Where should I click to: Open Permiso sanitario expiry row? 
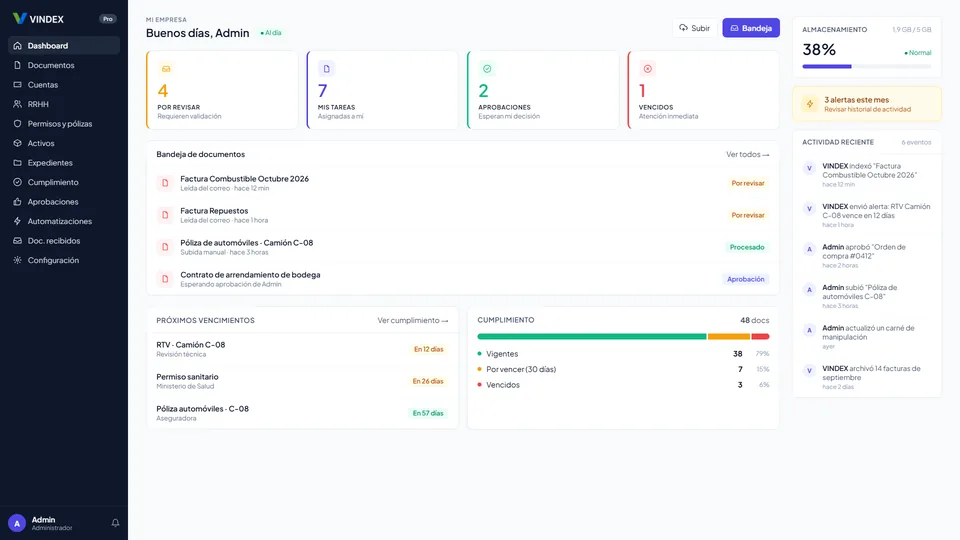(x=302, y=381)
